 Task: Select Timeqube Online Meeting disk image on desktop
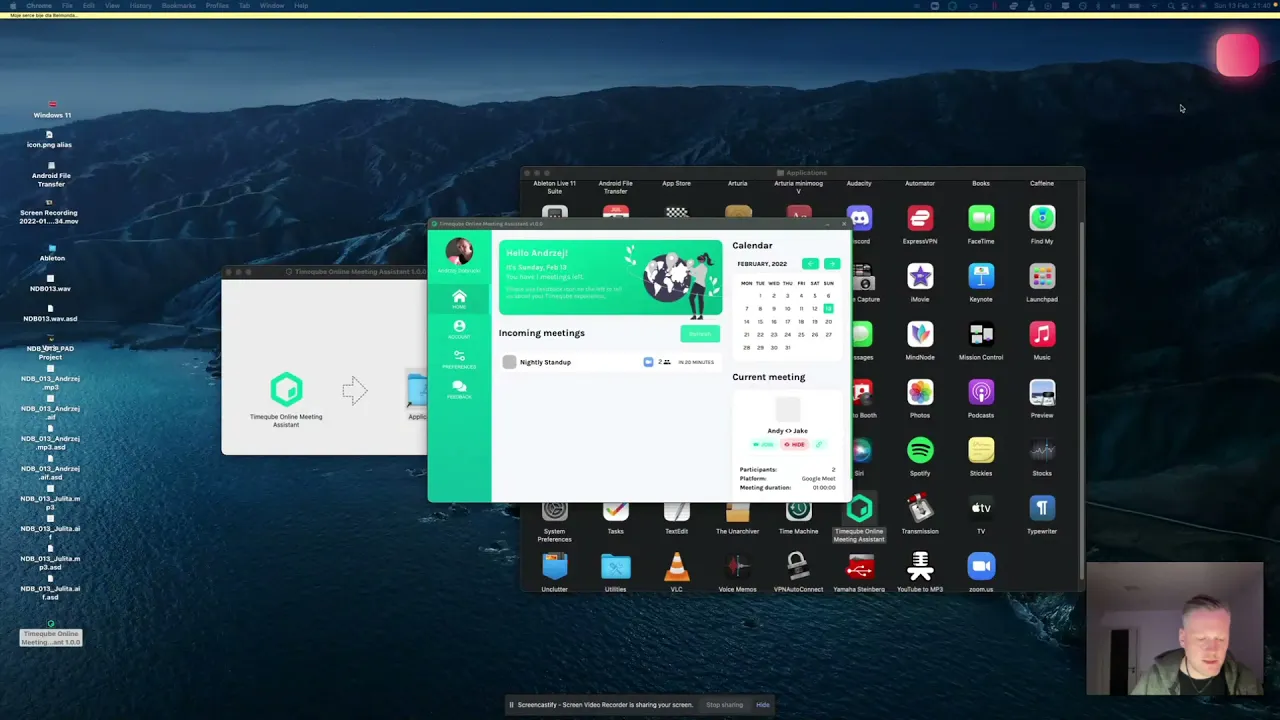click(51, 633)
